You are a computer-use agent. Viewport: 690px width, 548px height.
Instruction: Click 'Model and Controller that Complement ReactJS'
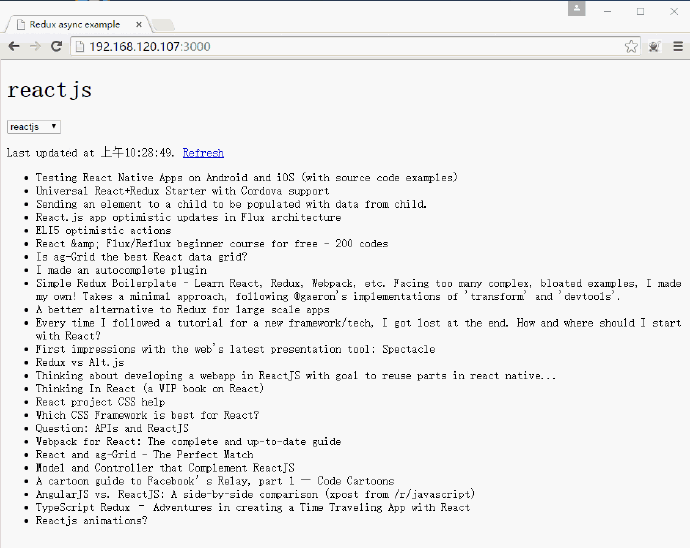click(165, 467)
